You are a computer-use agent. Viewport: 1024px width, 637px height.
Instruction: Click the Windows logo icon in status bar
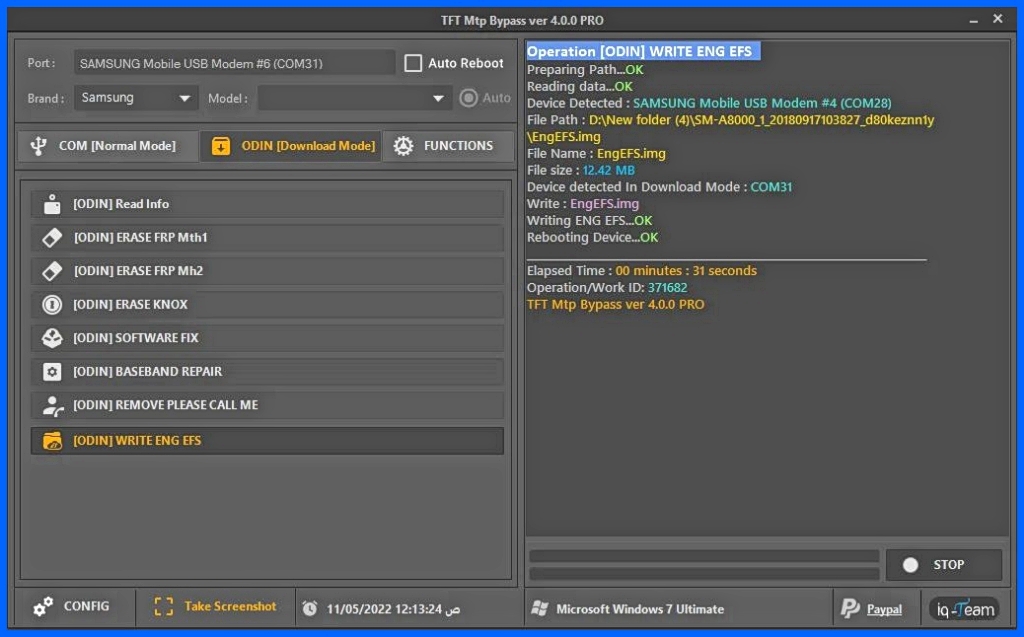539,609
